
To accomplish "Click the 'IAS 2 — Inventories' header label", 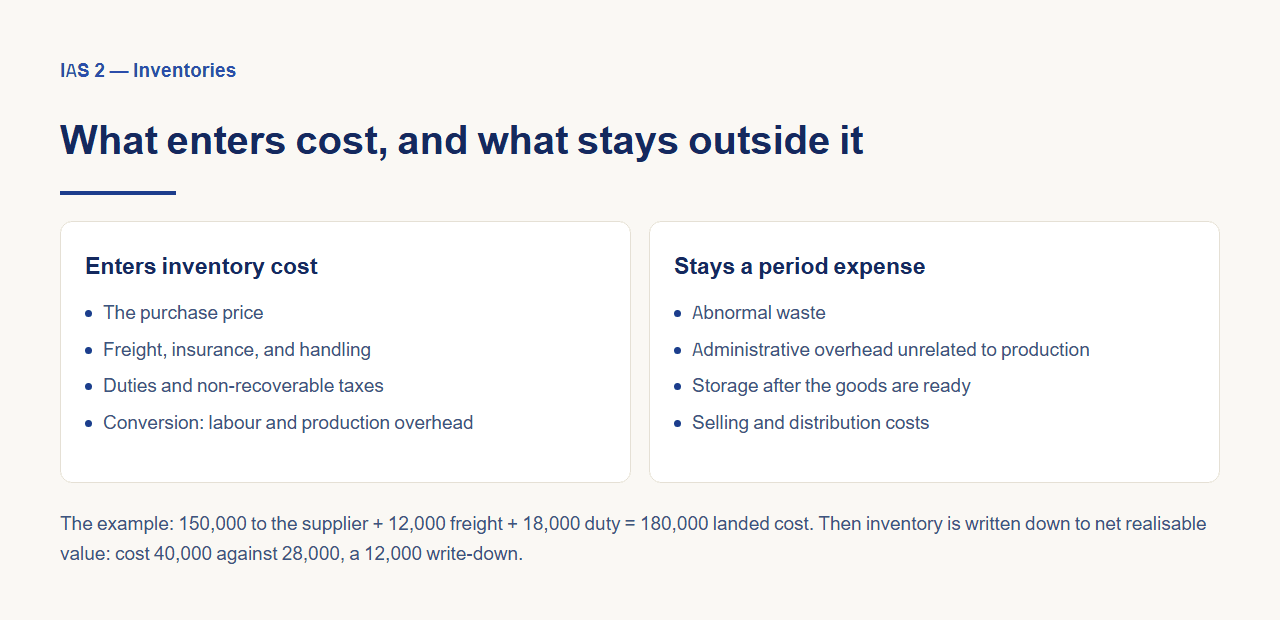I will coord(148,70).
